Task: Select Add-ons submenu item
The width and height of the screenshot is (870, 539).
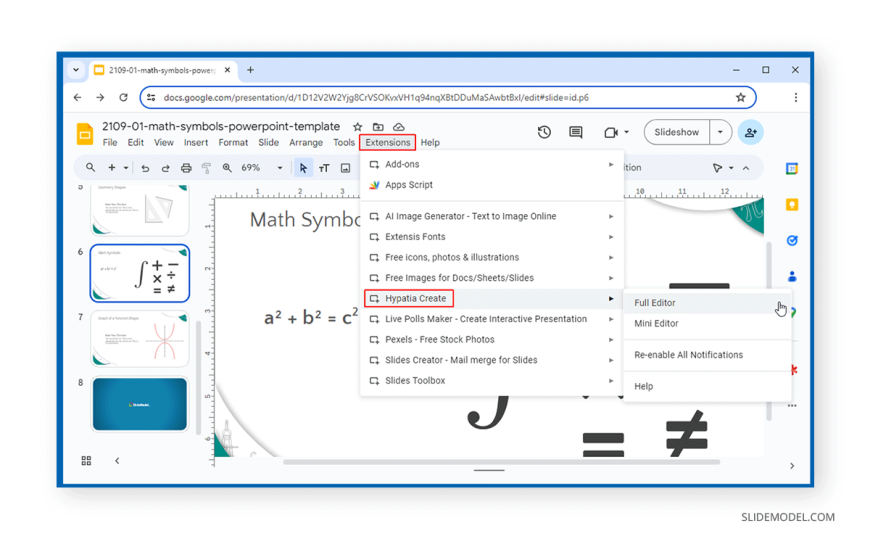Action: point(492,164)
